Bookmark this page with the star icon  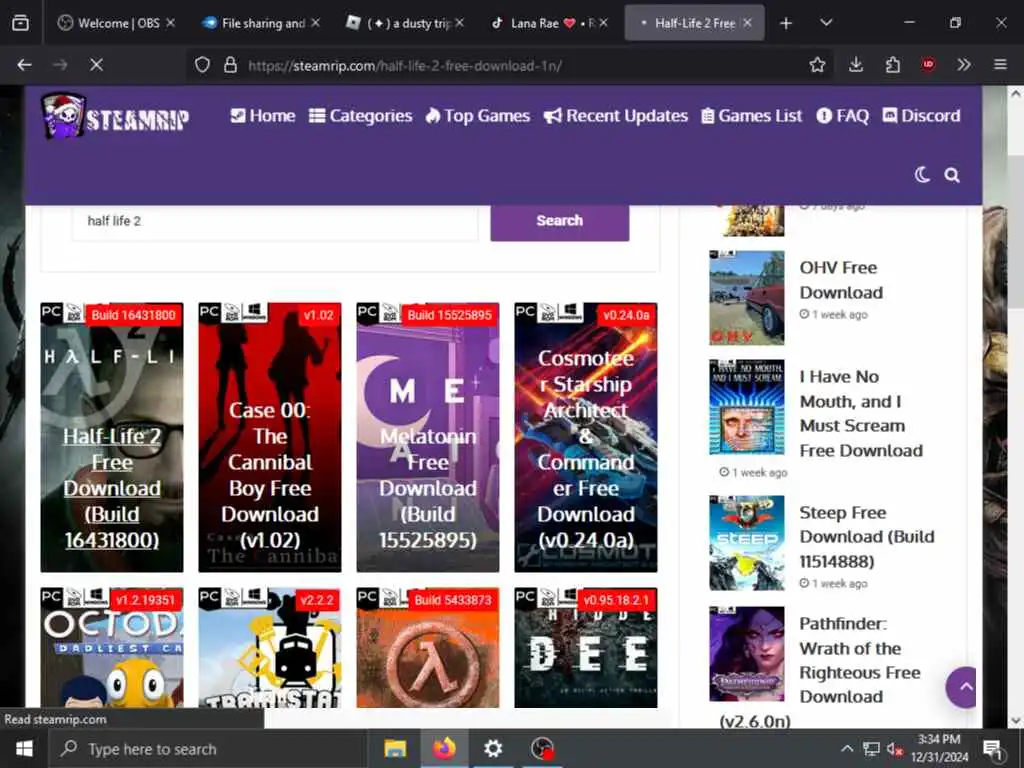[817, 65]
